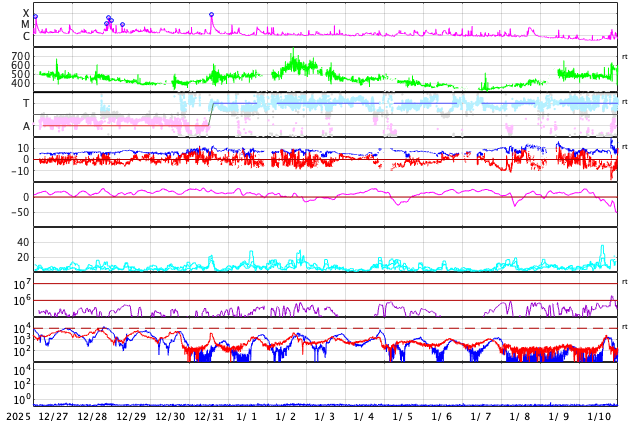Click the 'rt' label beside green plot
Viewport: 634px width, 424px height.
(x=625, y=57)
